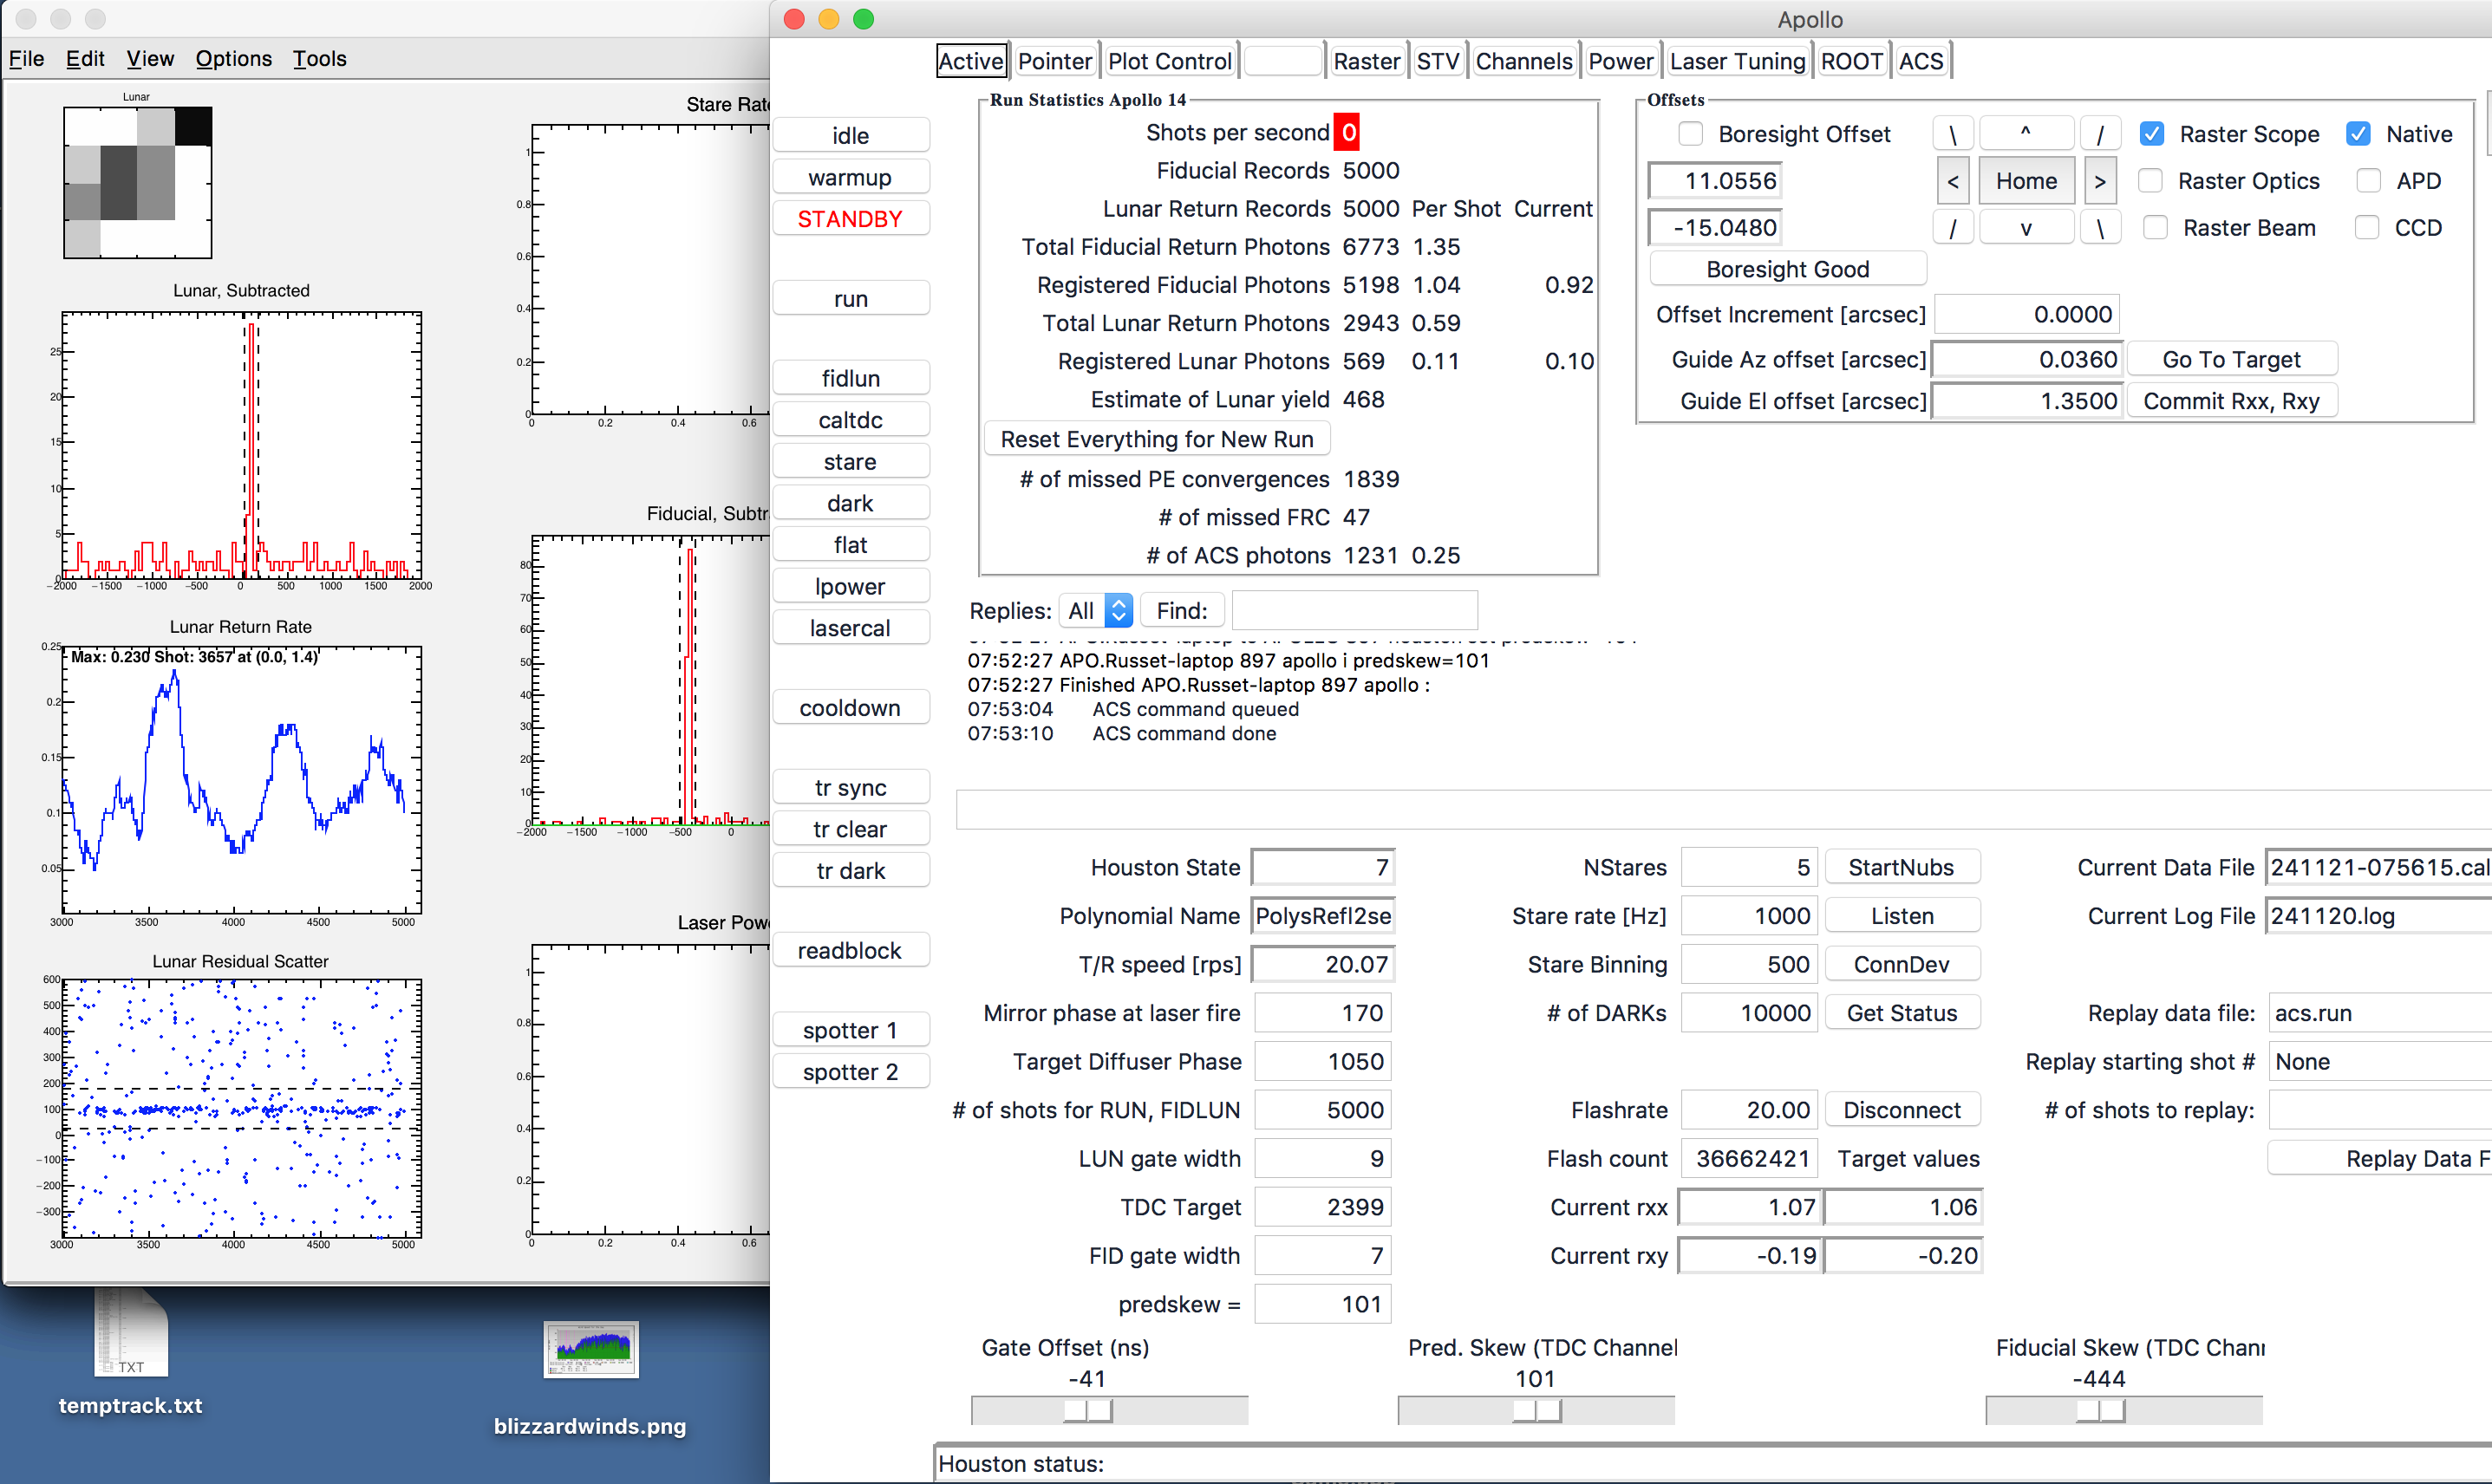Viewport: 2492px width, 1484px height.
Task: Click Reset Everything for New Run
Action: tap(1157, 439)
